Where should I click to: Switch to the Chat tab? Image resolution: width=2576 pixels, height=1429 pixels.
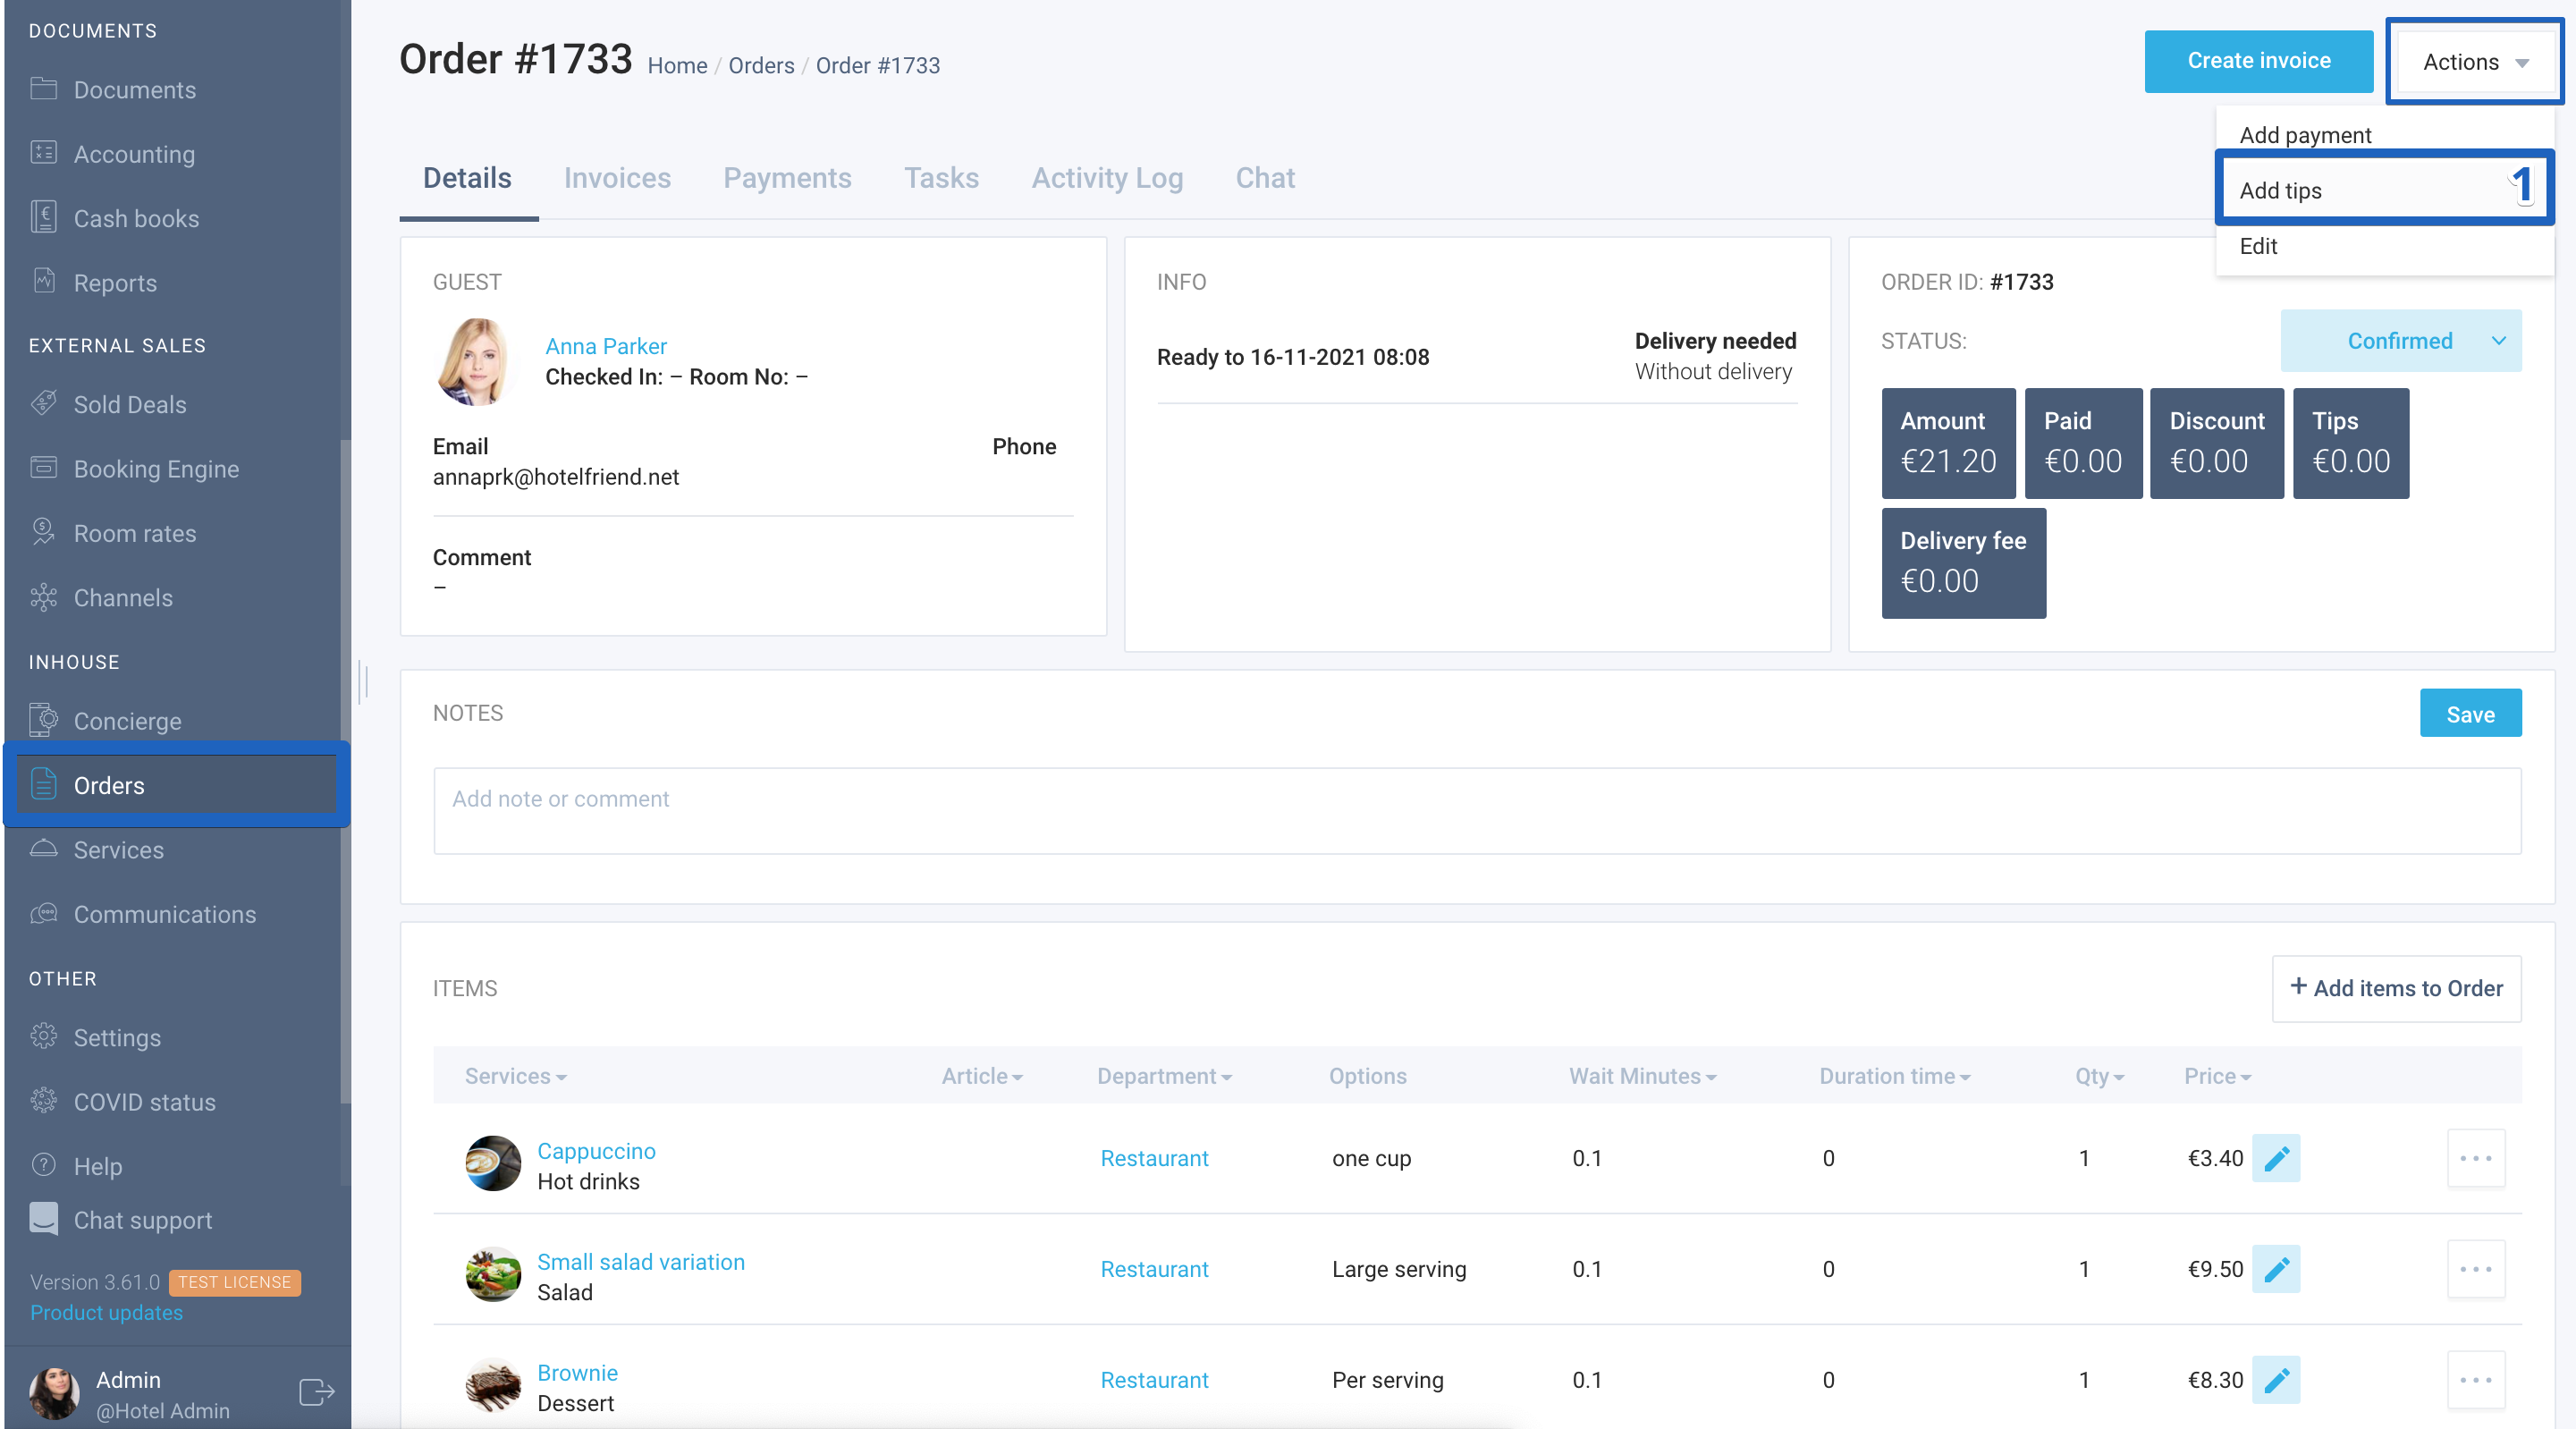(x=1265, y=178)
